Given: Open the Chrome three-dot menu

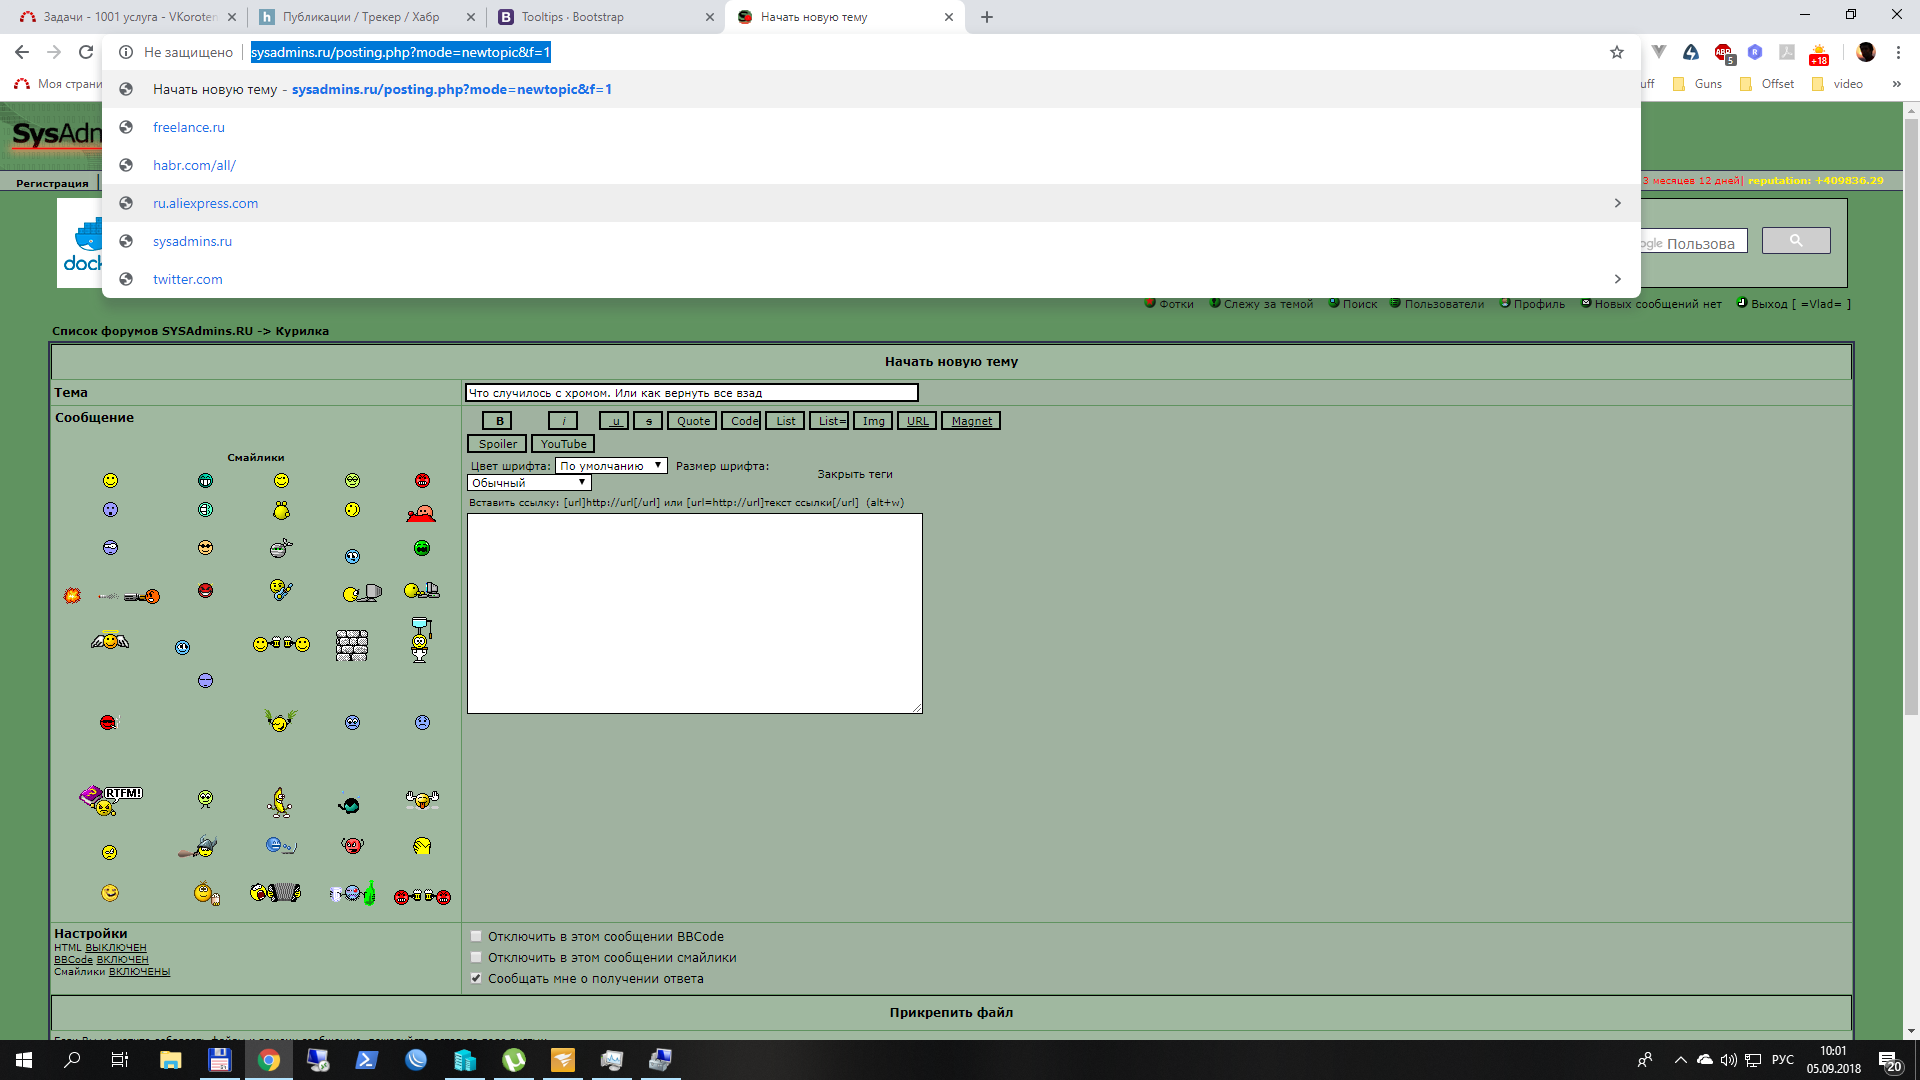Looking at the screenshot, I should 1898,52.
